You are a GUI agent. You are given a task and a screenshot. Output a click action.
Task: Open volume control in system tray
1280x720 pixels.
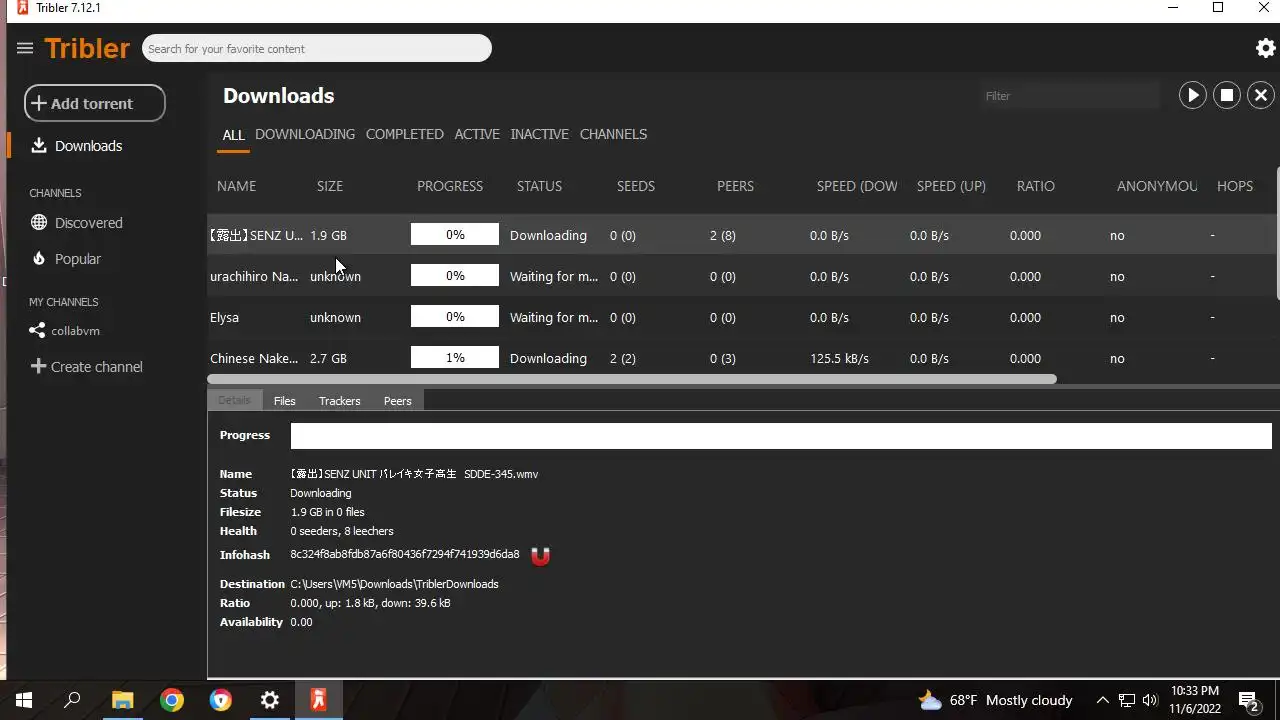coord(1150,700)
